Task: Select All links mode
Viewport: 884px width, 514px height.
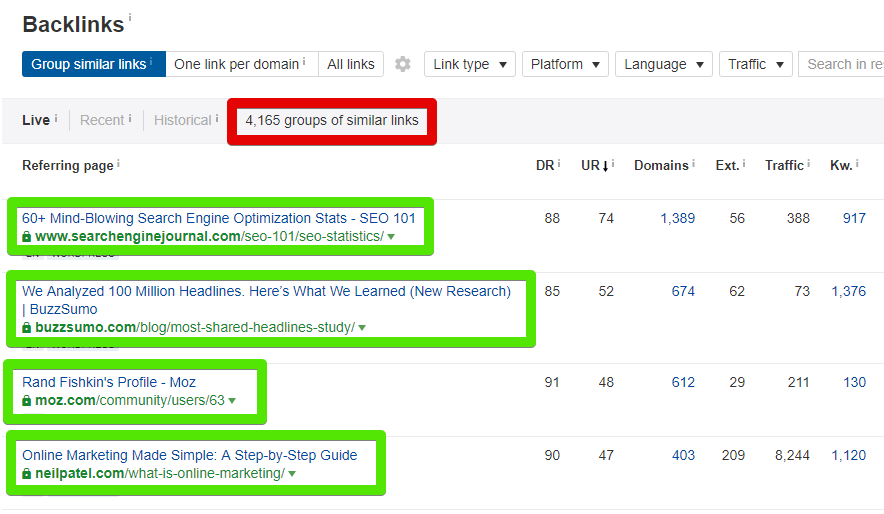Action: click(351, 64)
